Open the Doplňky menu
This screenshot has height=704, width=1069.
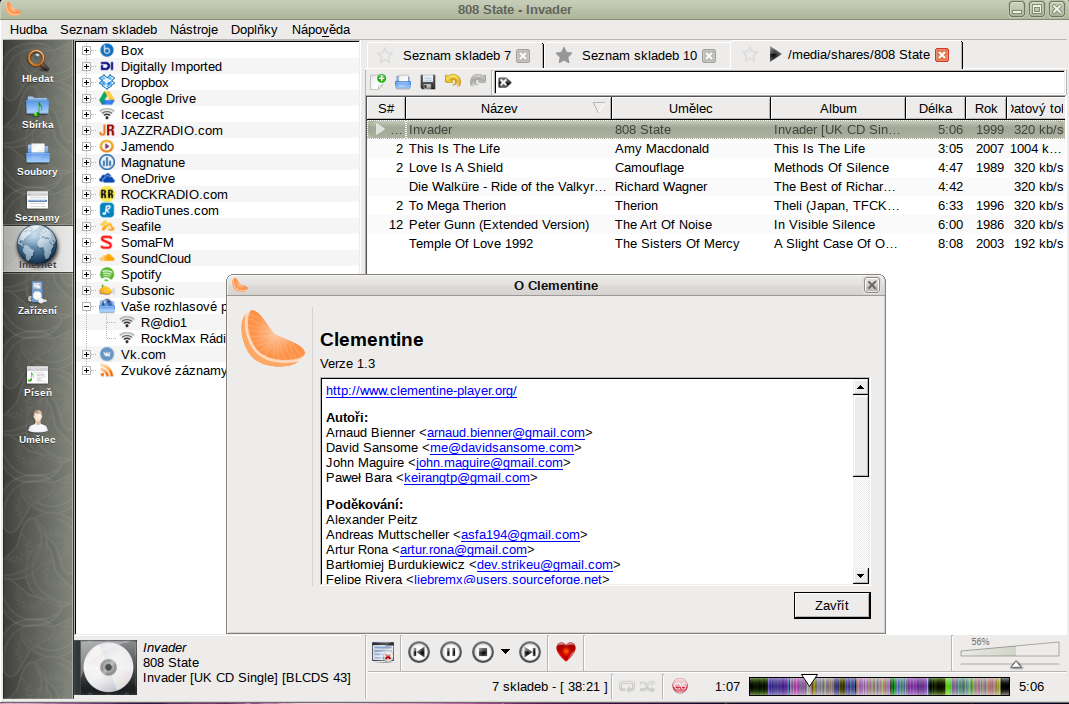coord(254,30)
